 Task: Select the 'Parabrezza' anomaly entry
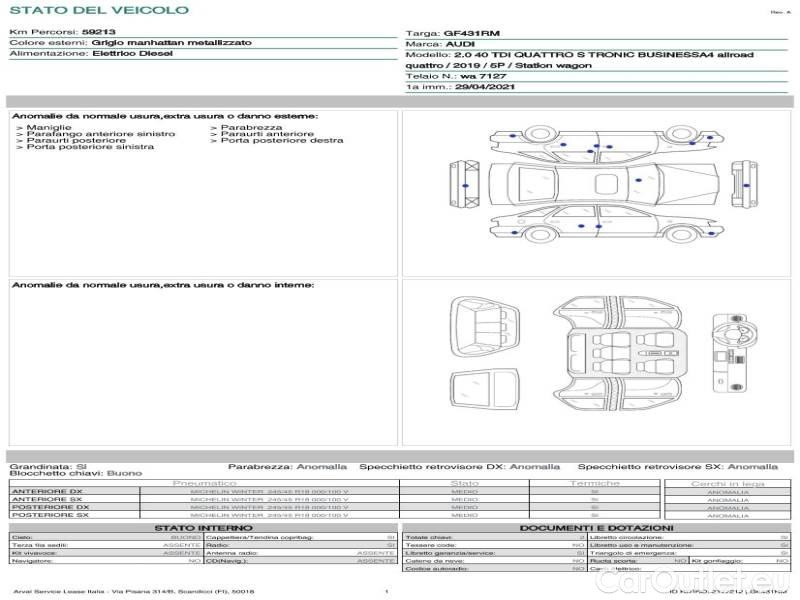coord(251,128)
